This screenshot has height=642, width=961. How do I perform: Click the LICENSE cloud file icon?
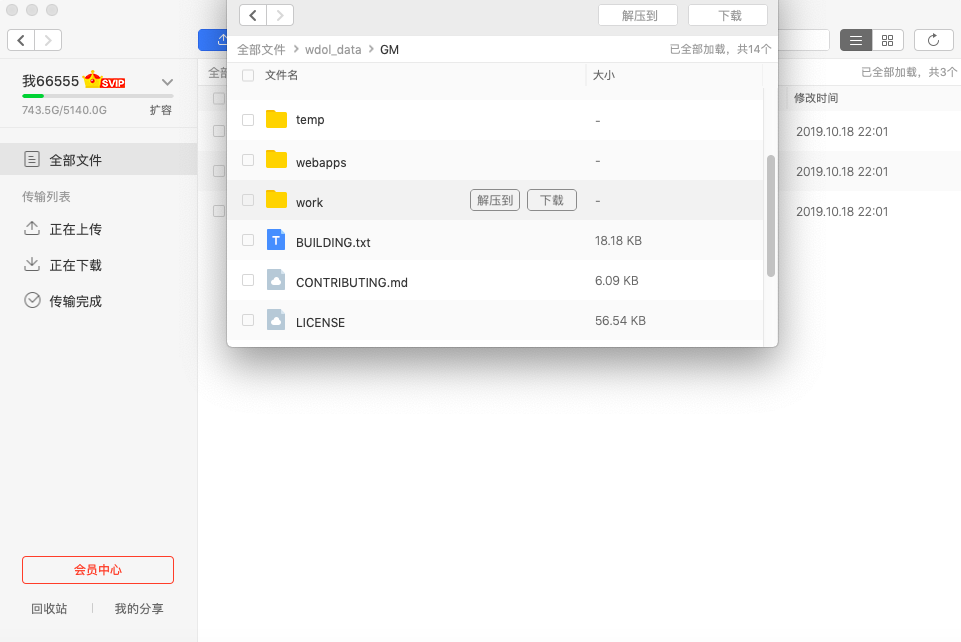[x=276, y=321]
